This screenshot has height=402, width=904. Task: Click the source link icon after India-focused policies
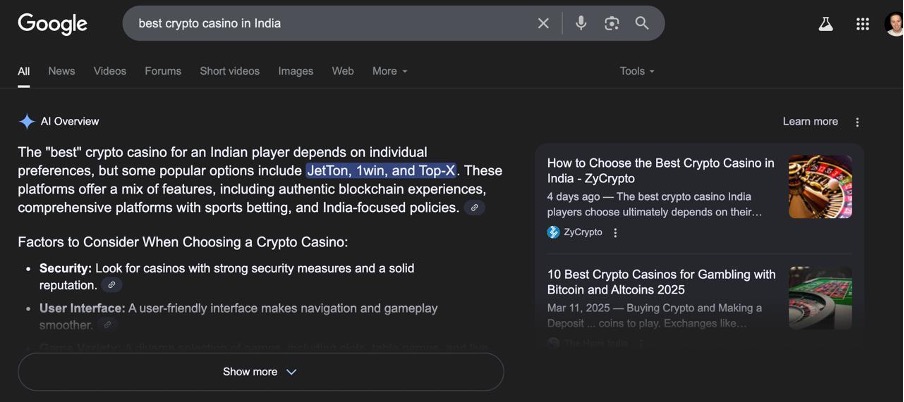(475, 208)
